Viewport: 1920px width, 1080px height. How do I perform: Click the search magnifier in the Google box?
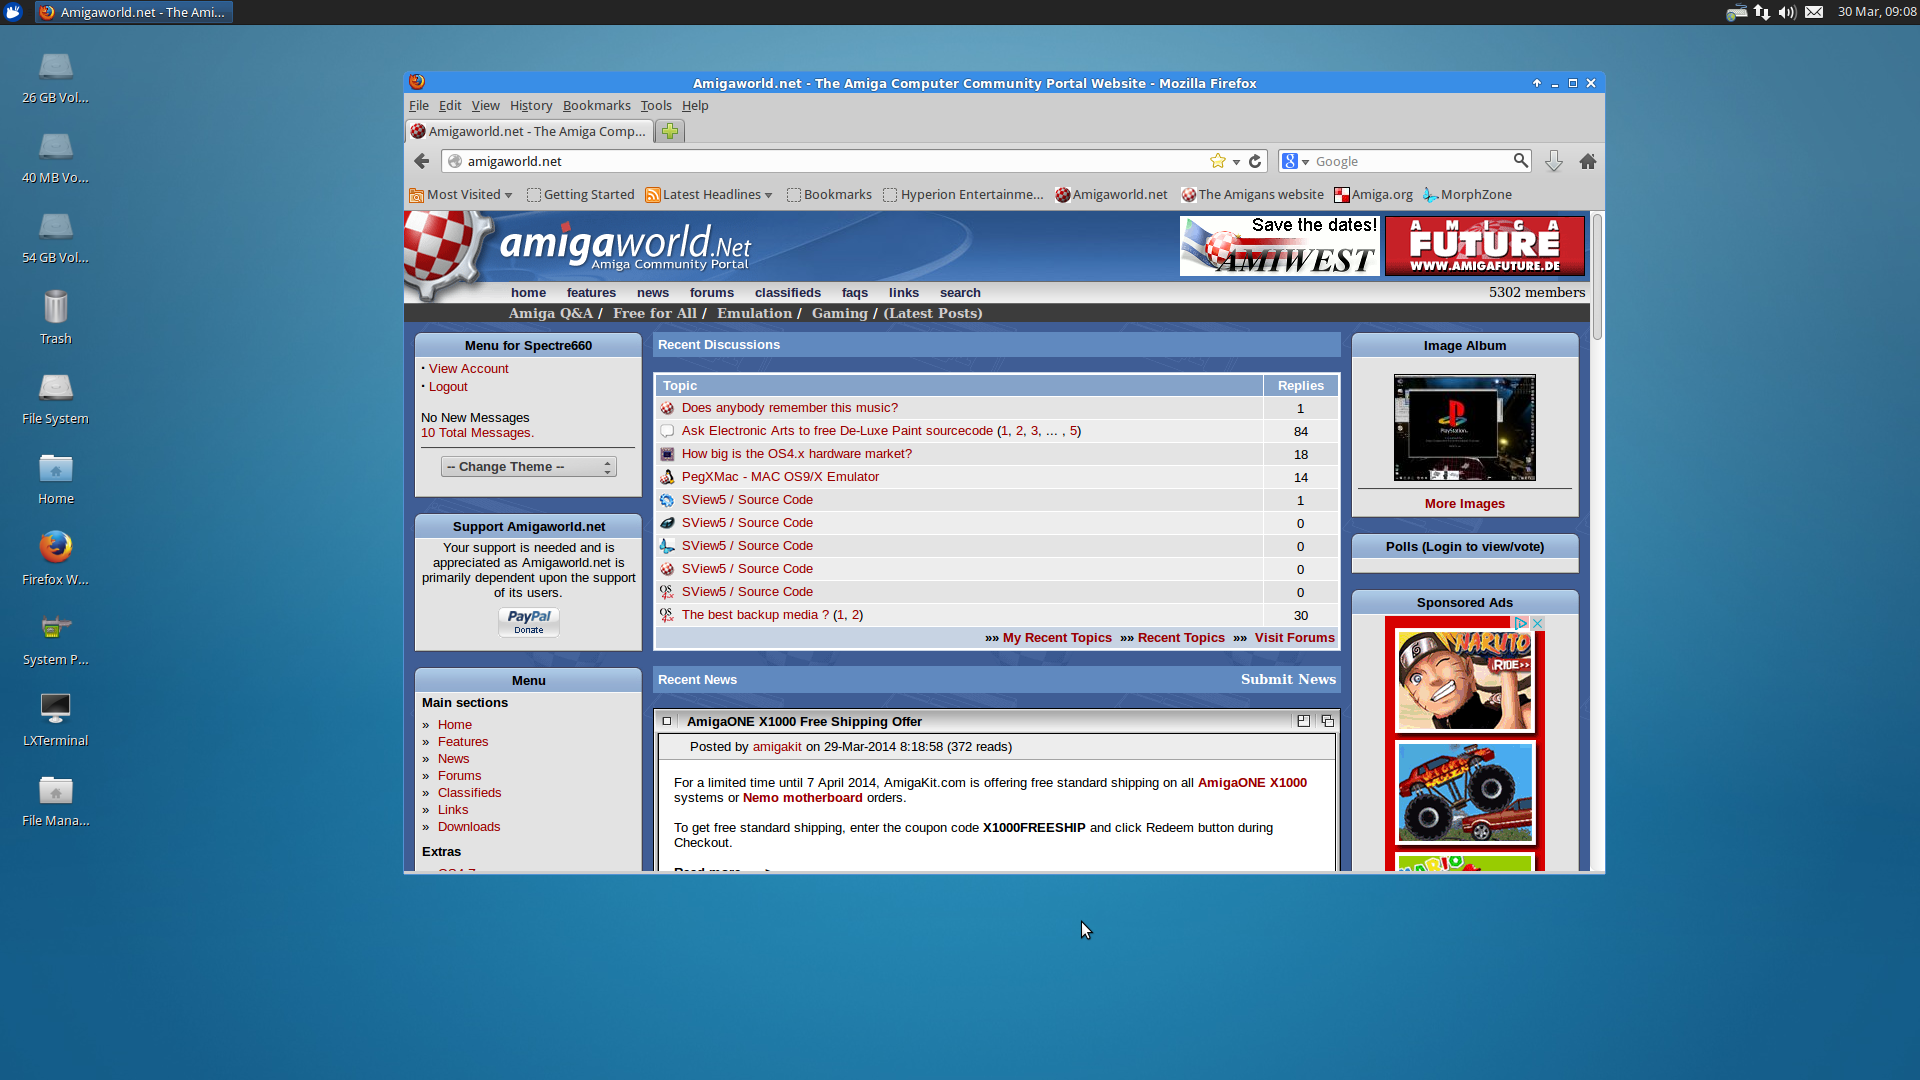coord(1520,161)
